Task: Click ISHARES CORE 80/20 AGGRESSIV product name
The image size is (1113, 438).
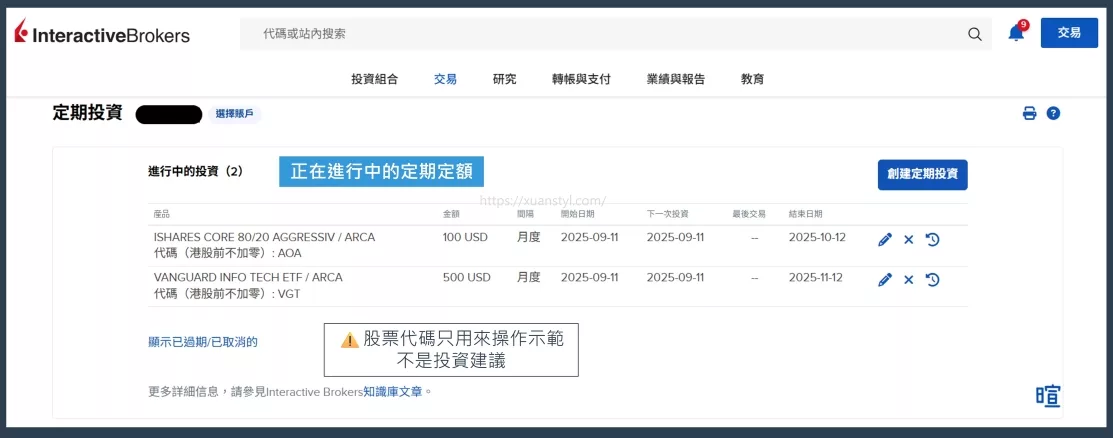Action: click(264, 237)
